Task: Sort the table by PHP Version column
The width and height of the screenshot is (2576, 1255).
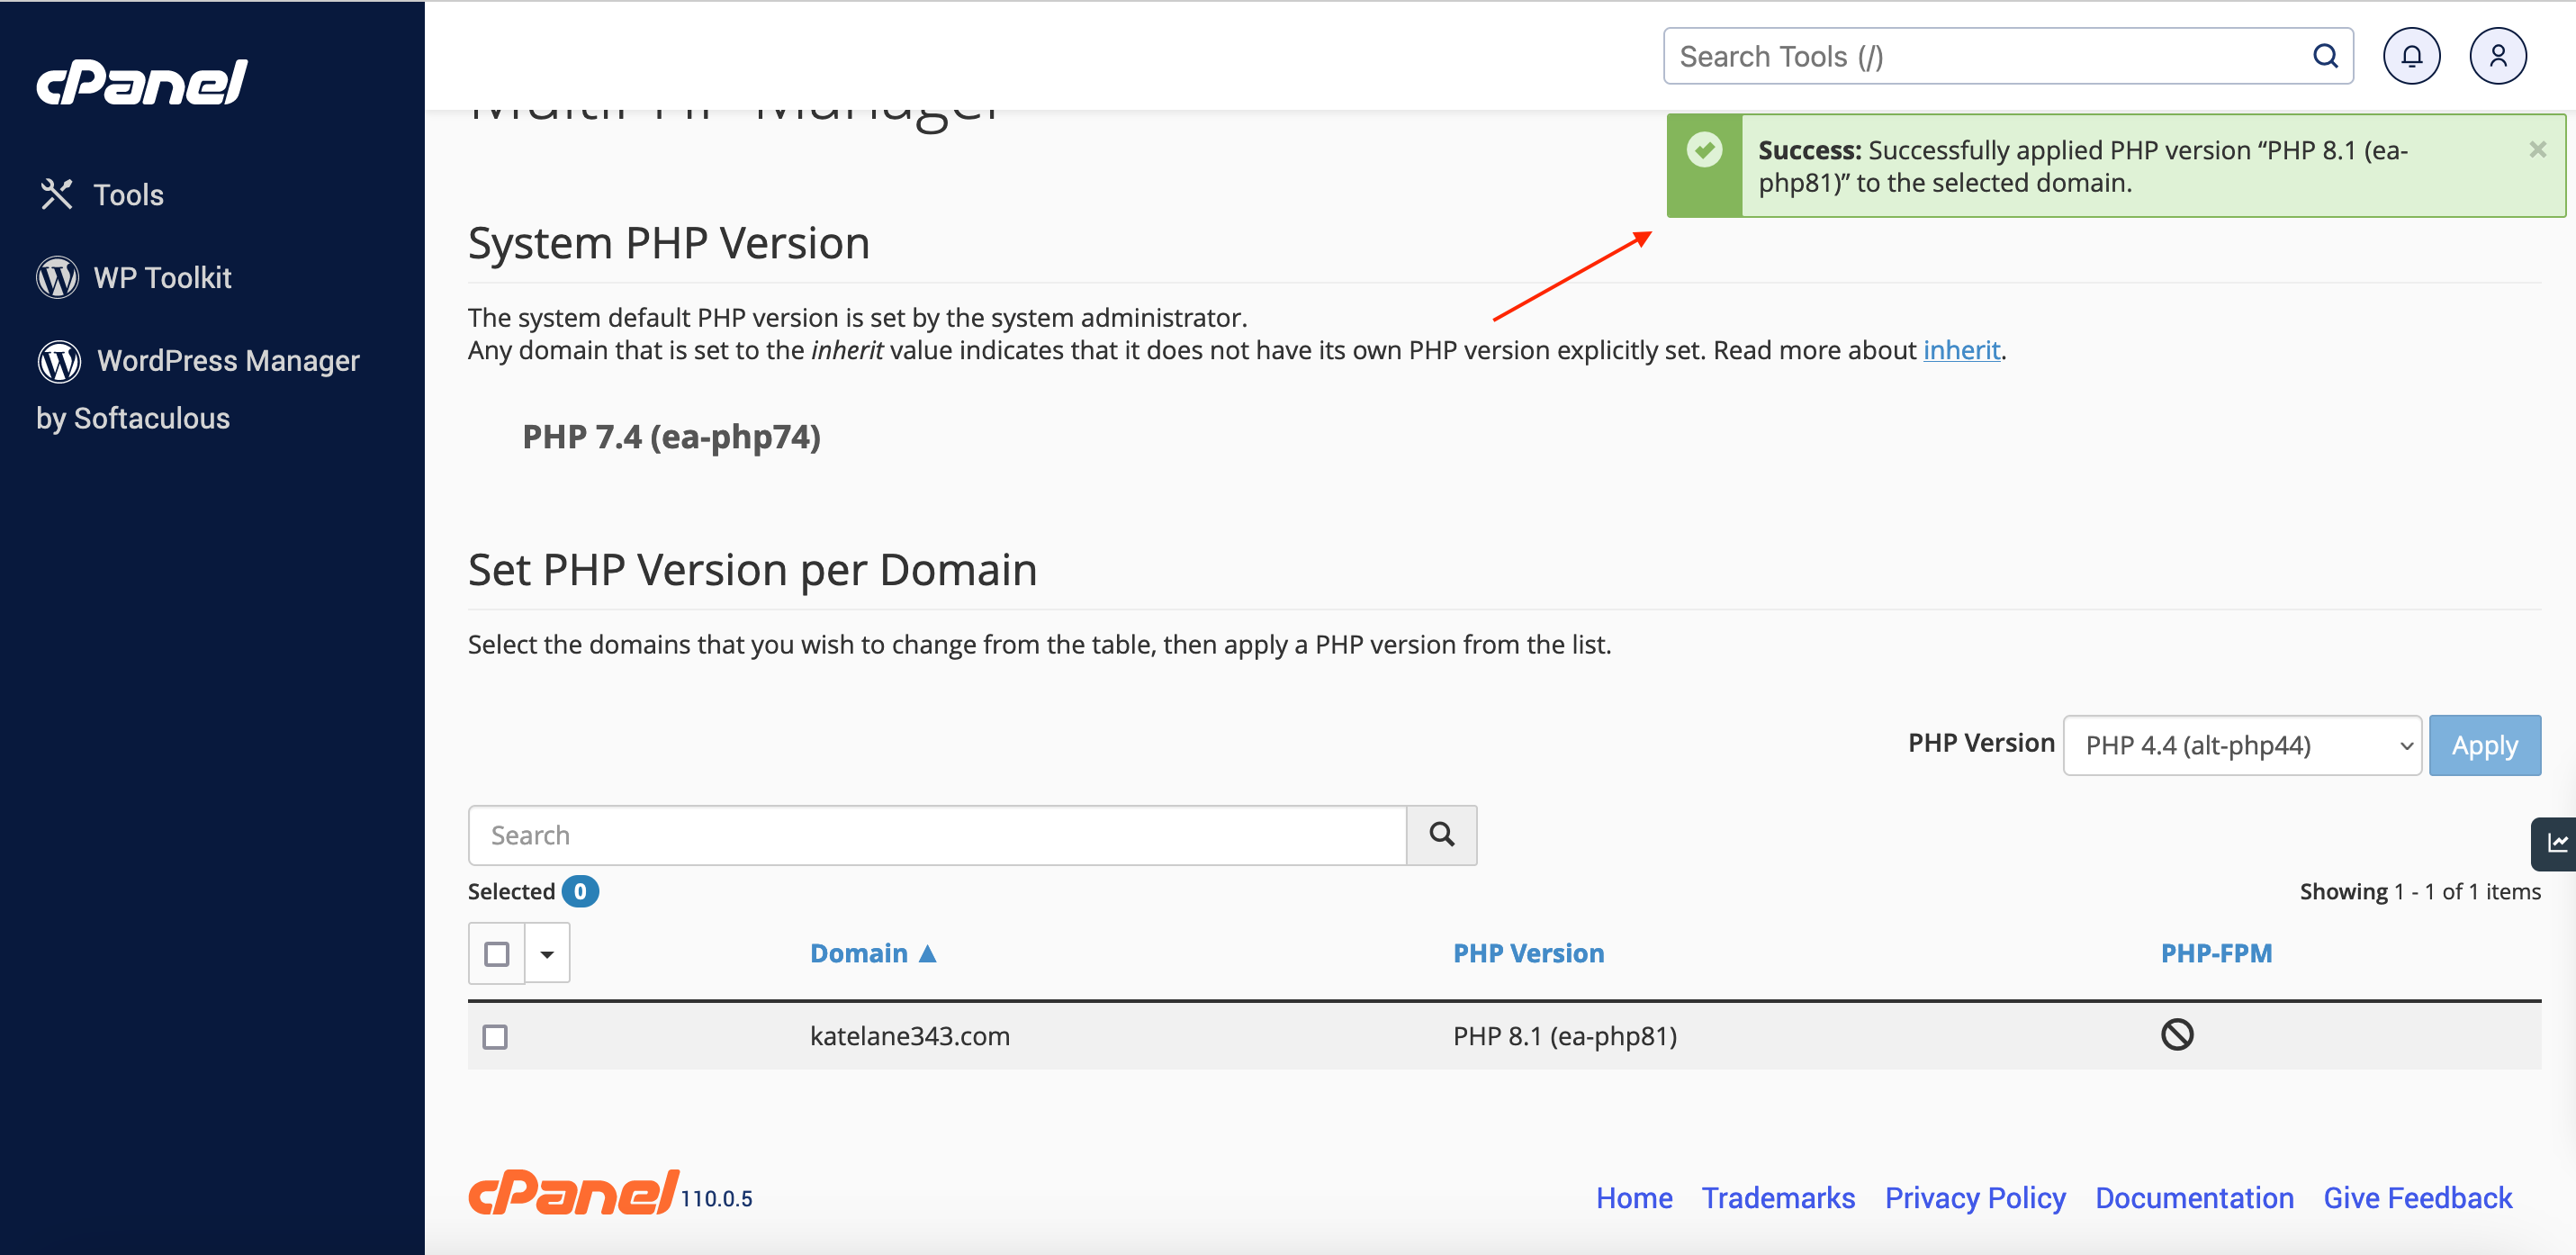Action: coord(1528,953)
